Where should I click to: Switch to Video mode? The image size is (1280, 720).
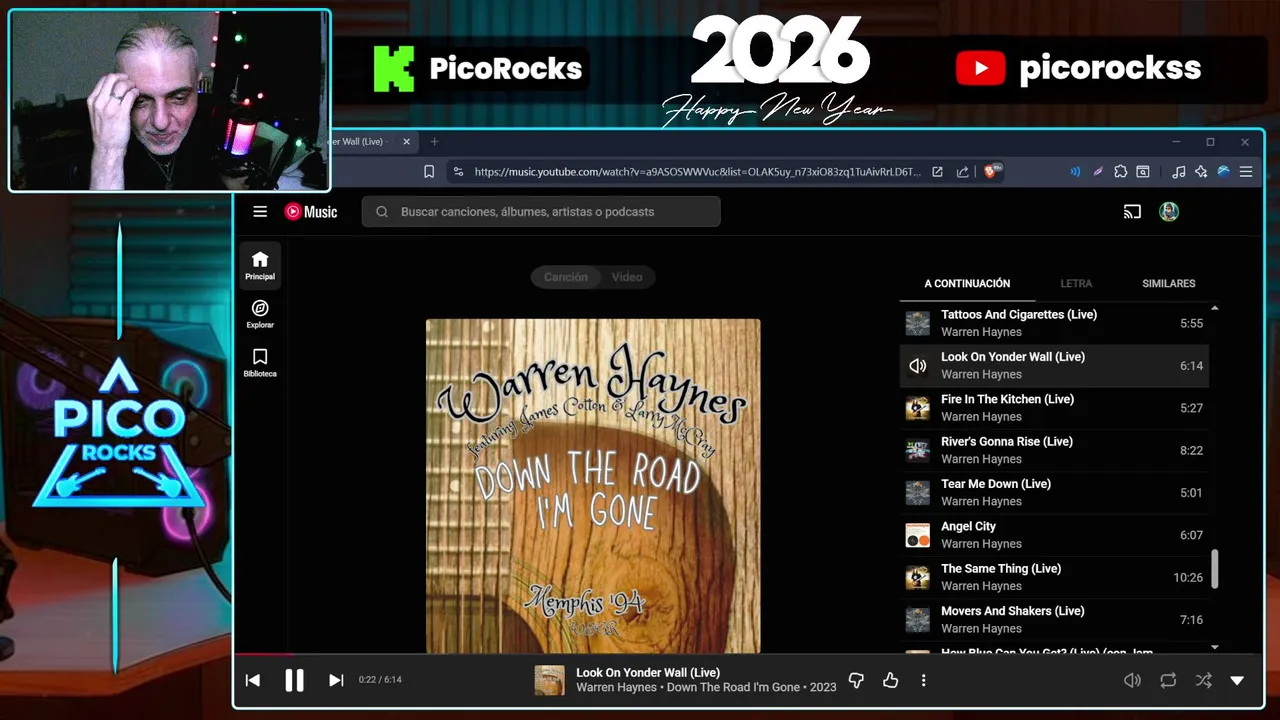click(x=627, y=277)
